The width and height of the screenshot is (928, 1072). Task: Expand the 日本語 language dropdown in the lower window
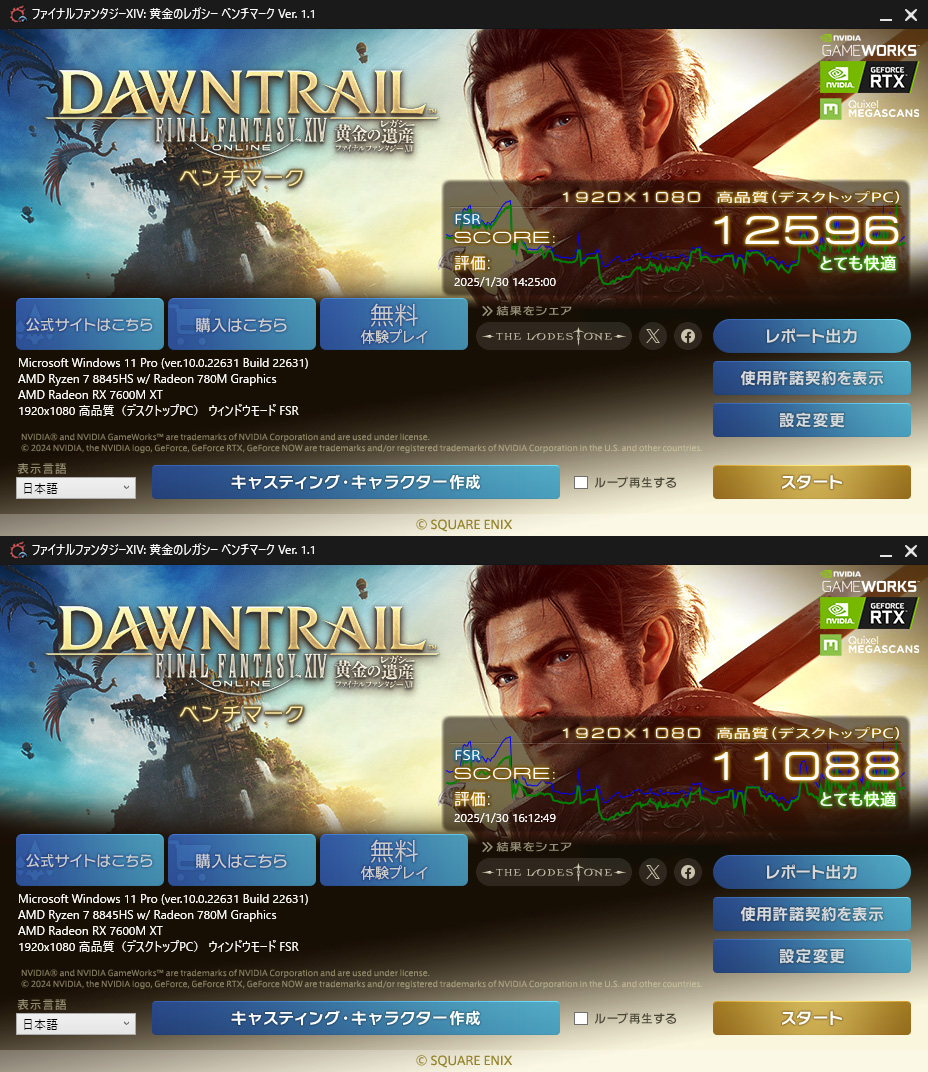coord(76,1023)
